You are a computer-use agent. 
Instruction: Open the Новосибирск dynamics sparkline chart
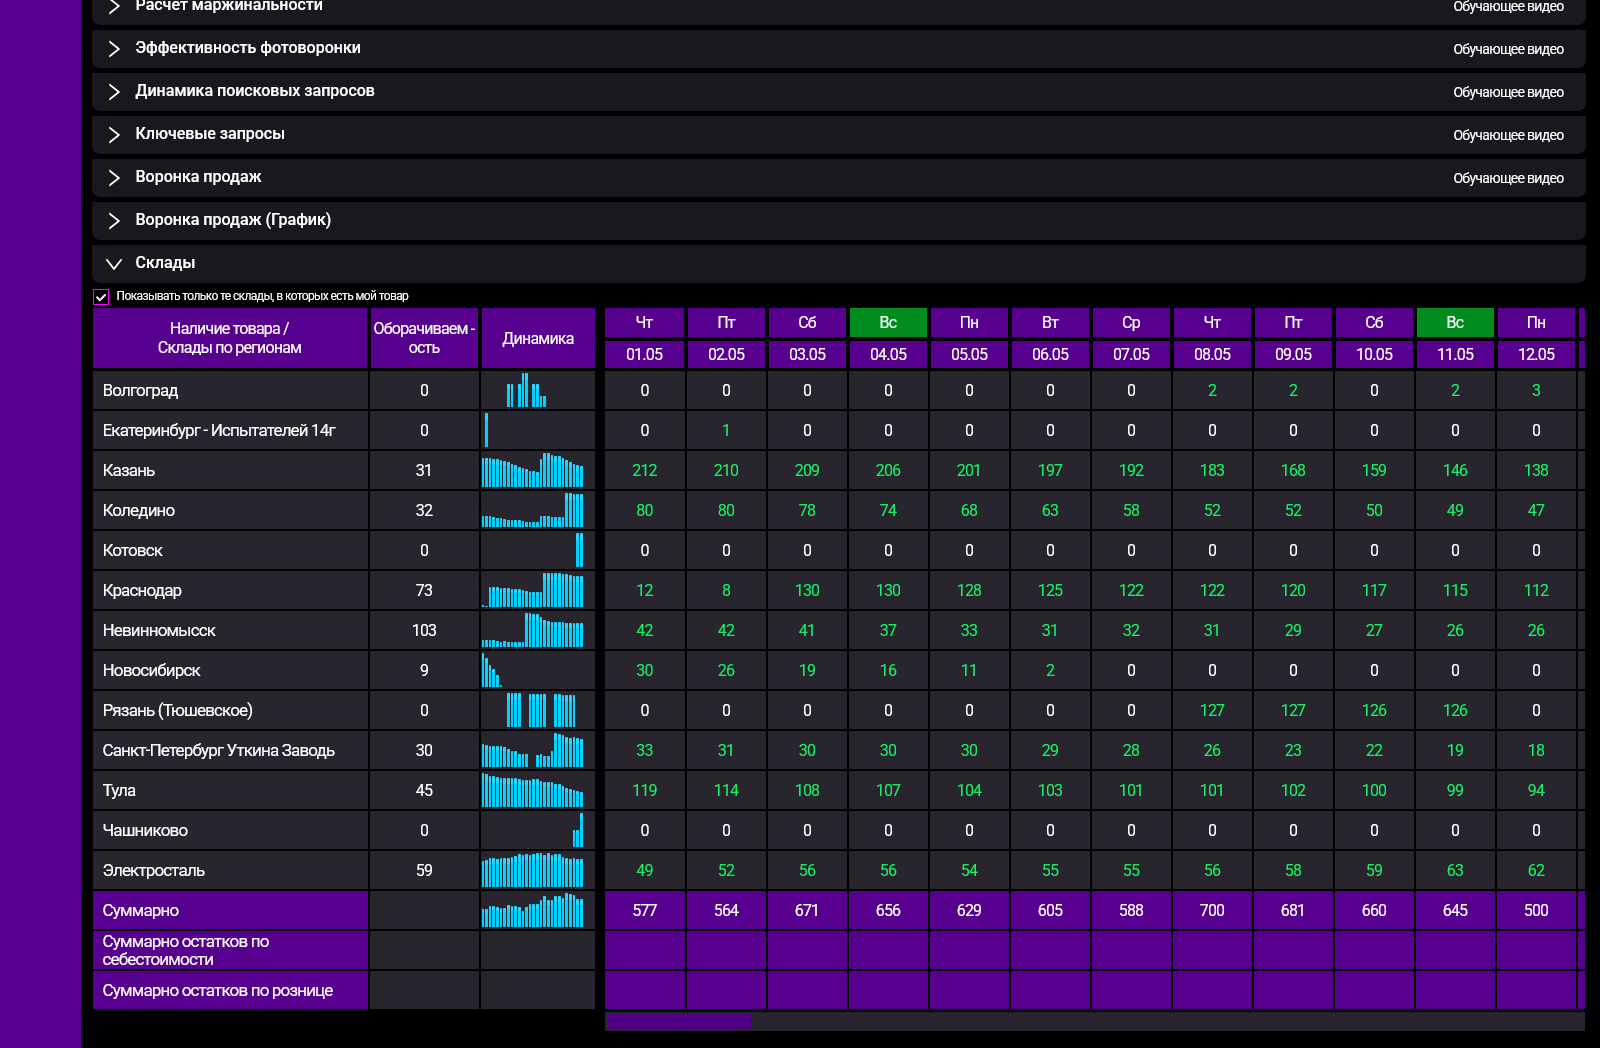pyautogui.click(x=492, y=670)
